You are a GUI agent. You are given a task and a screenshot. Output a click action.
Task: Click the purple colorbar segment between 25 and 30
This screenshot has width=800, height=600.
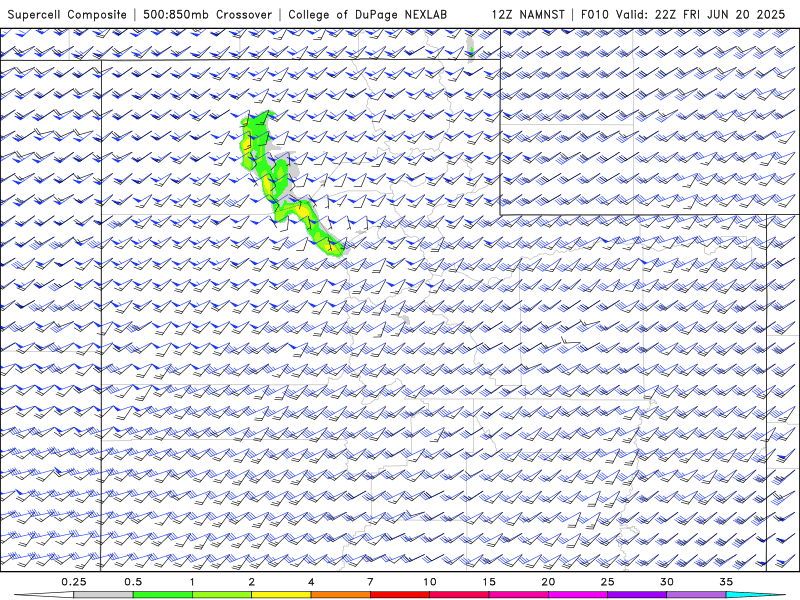pyautogui.click(x=637, y=595)
